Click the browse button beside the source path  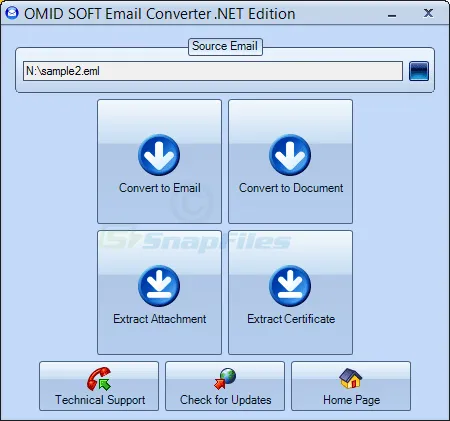click(x=419, y=71)
